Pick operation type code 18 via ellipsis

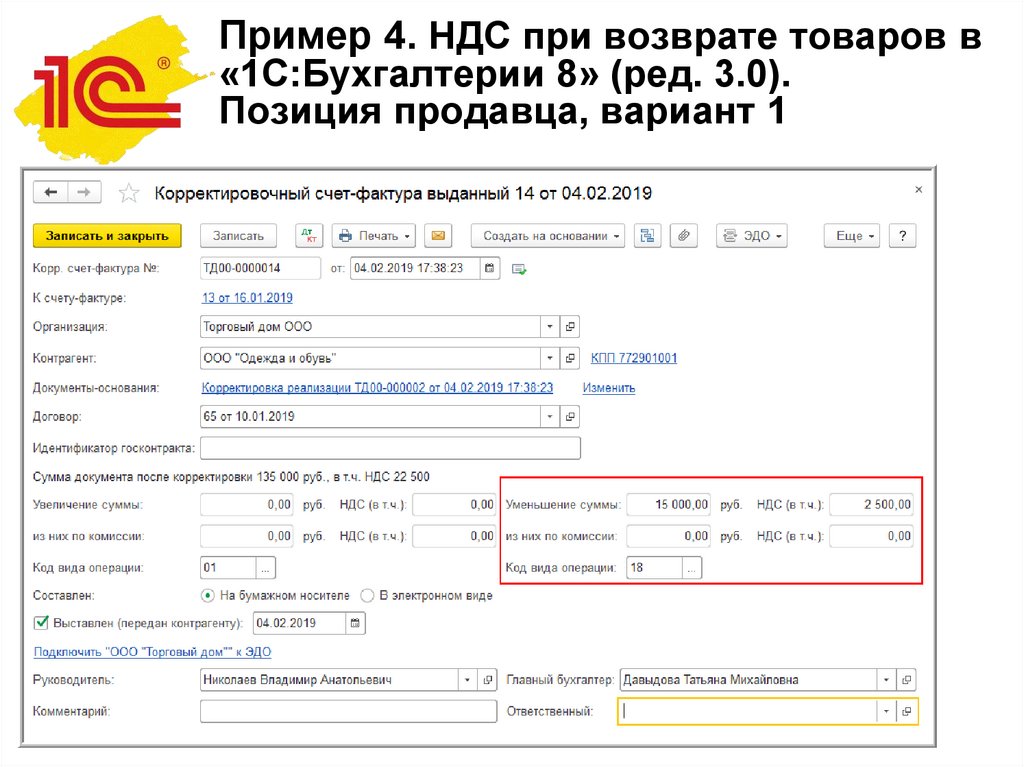[692, 568]
